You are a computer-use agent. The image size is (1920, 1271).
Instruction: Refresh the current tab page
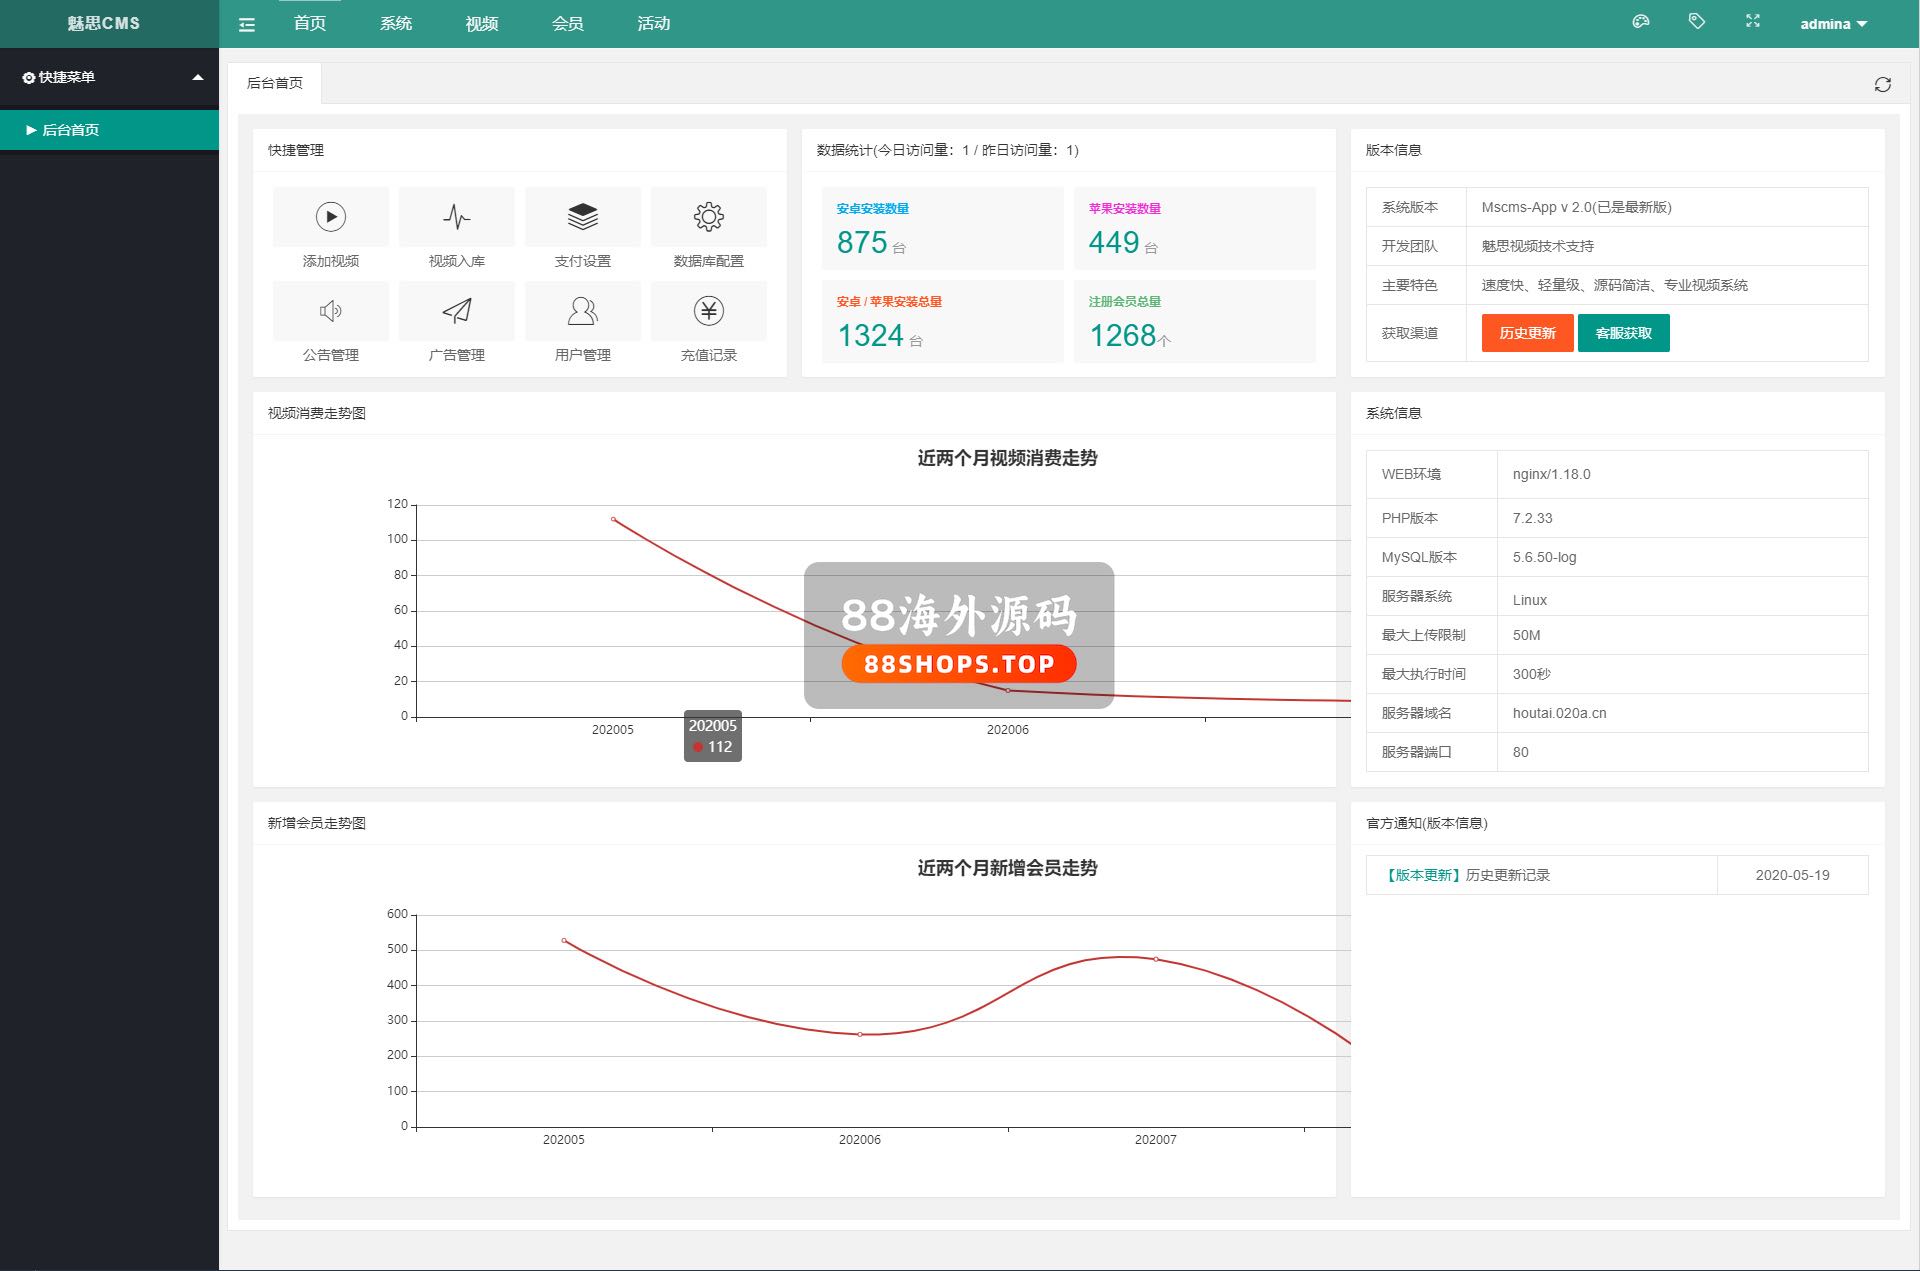pyautogui.click(x=1883, y=85)
